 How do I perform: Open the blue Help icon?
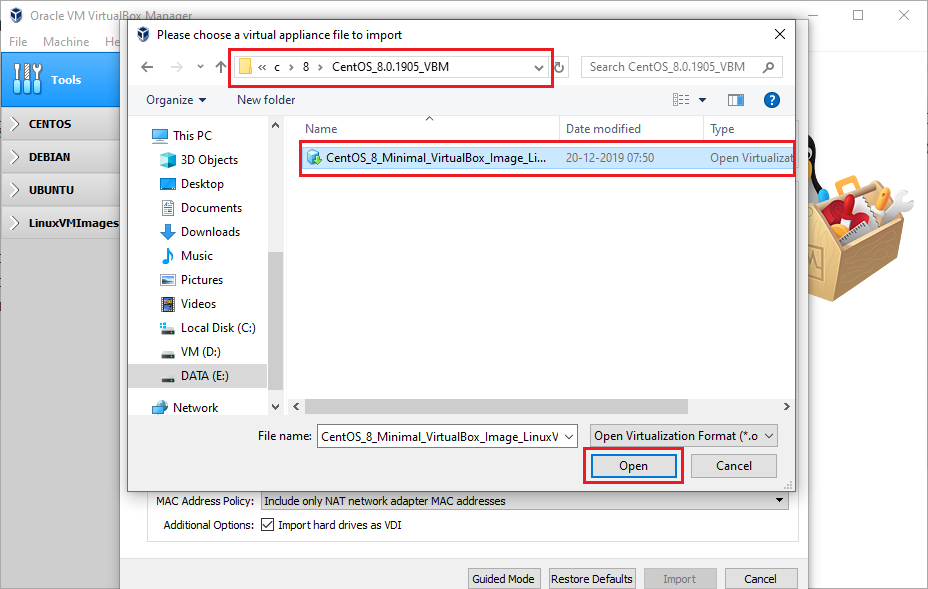coord(771,100)
